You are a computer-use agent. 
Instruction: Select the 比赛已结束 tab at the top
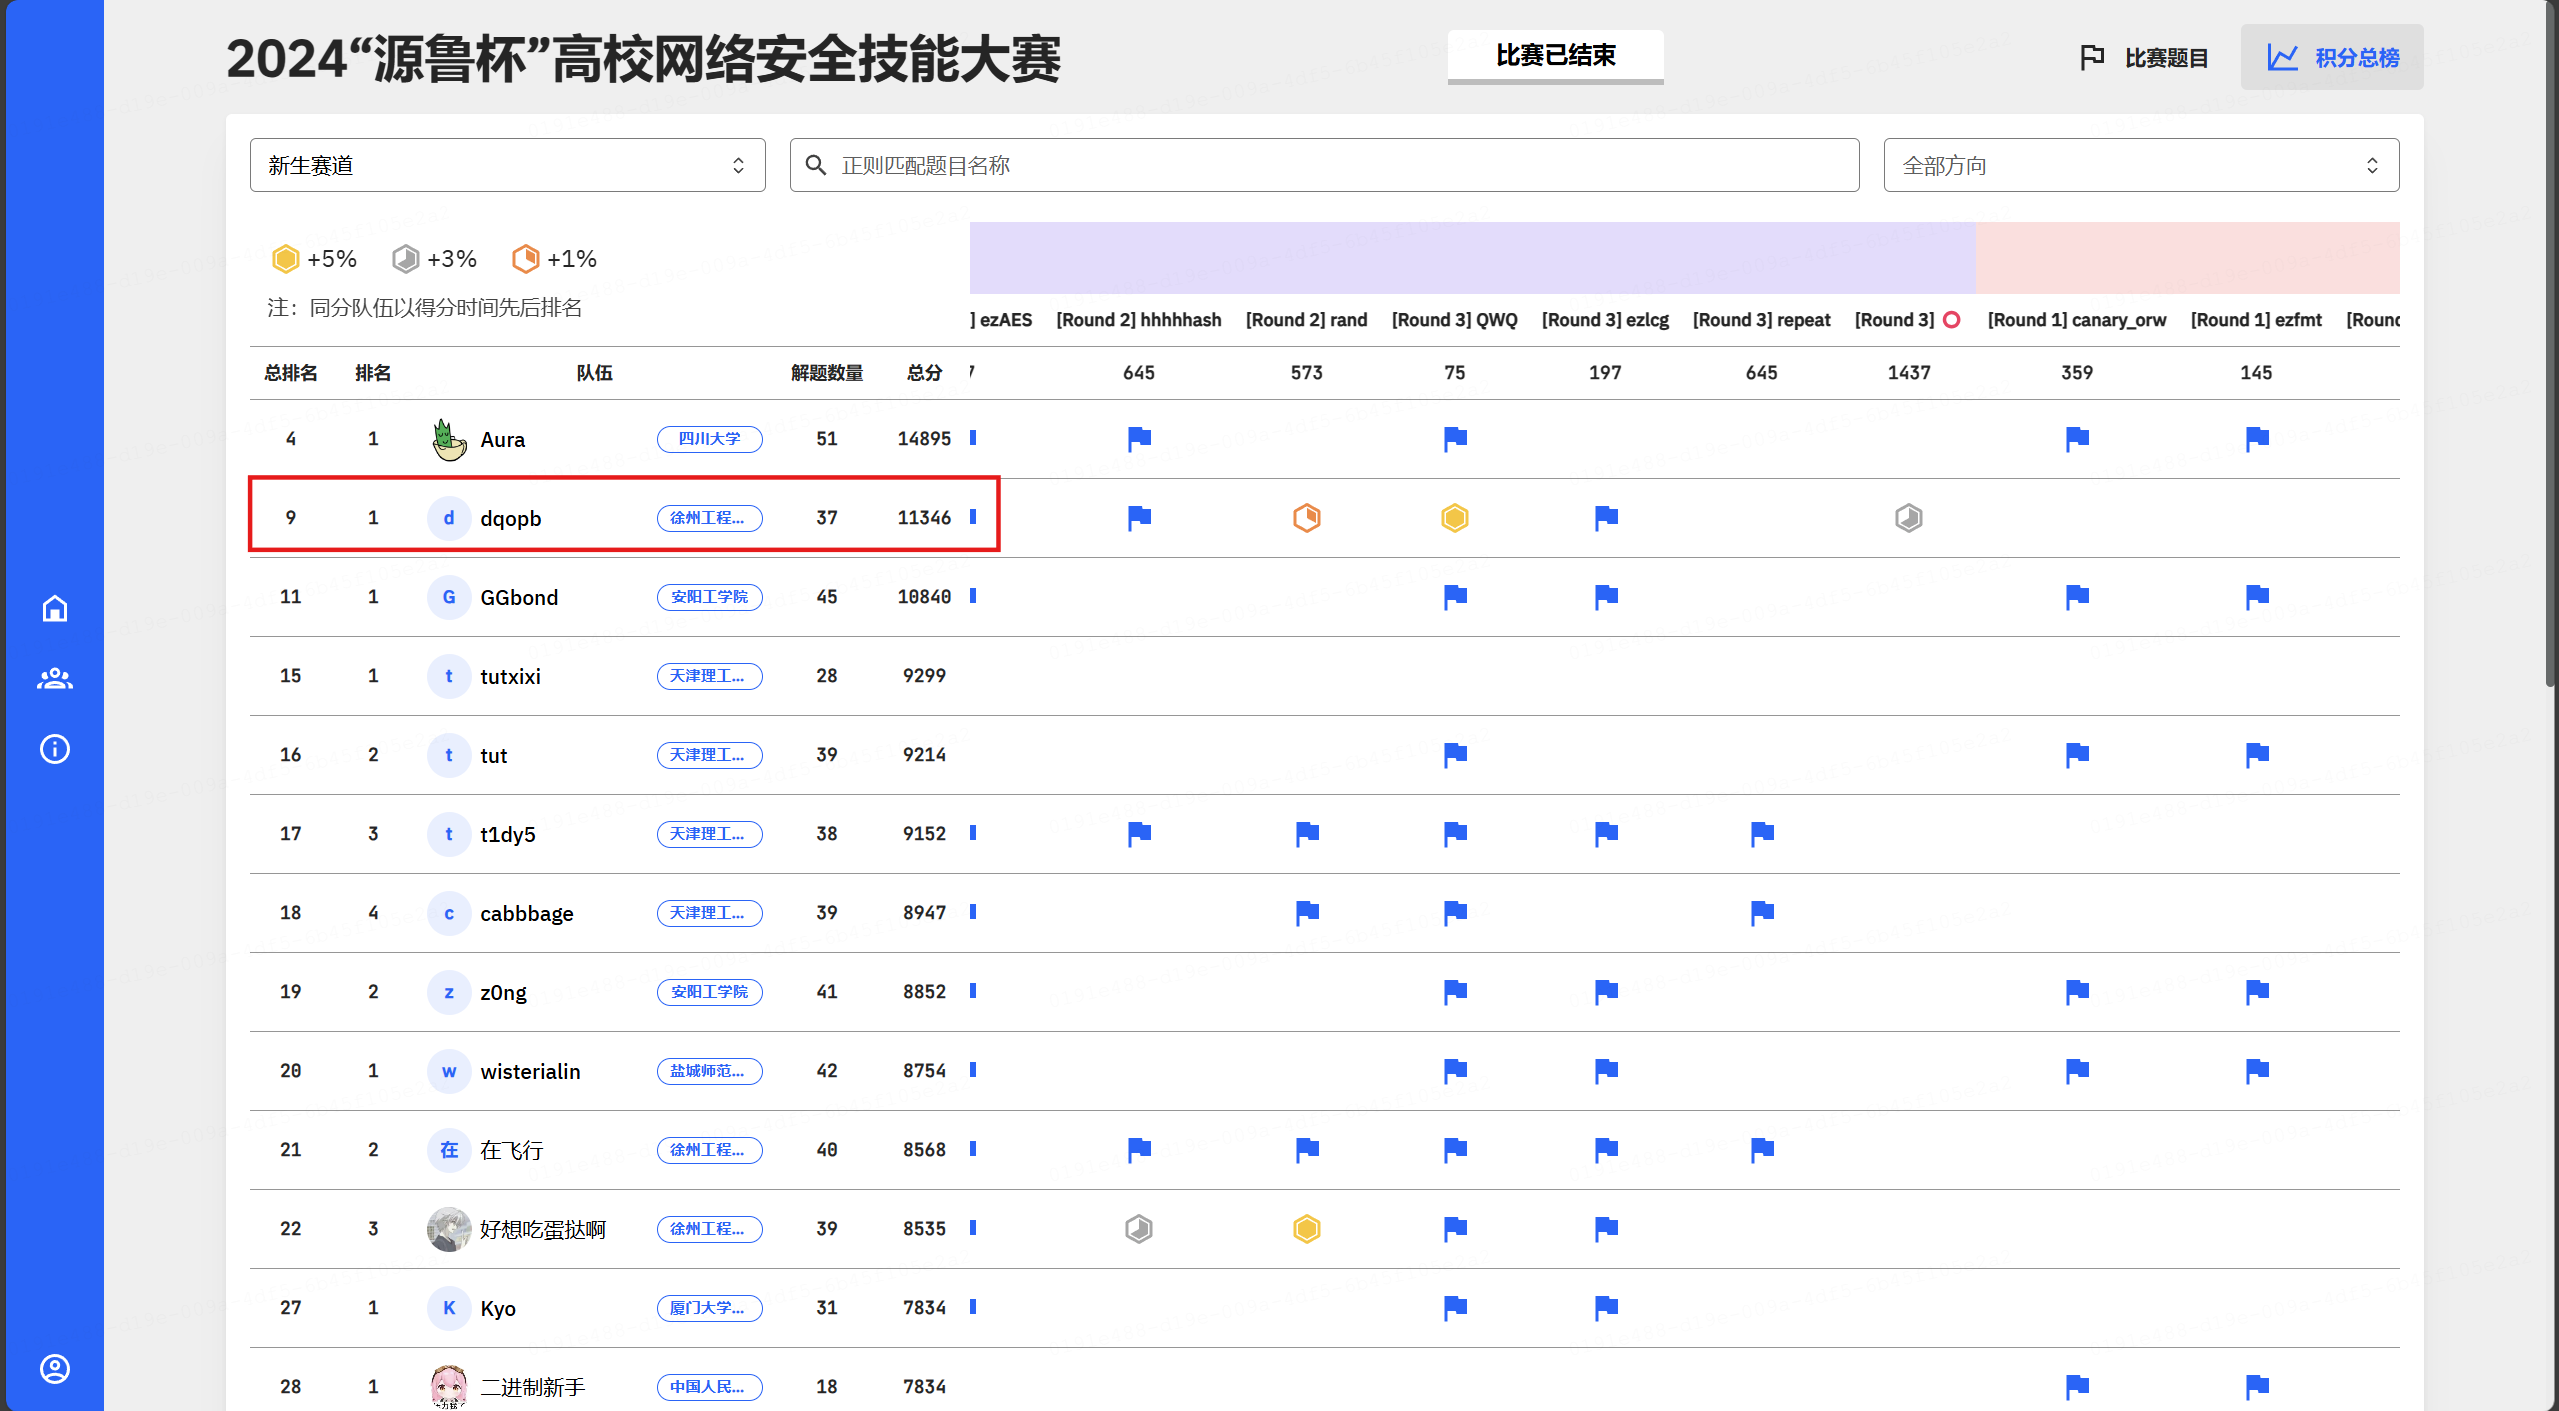(x=1554, y=56)
